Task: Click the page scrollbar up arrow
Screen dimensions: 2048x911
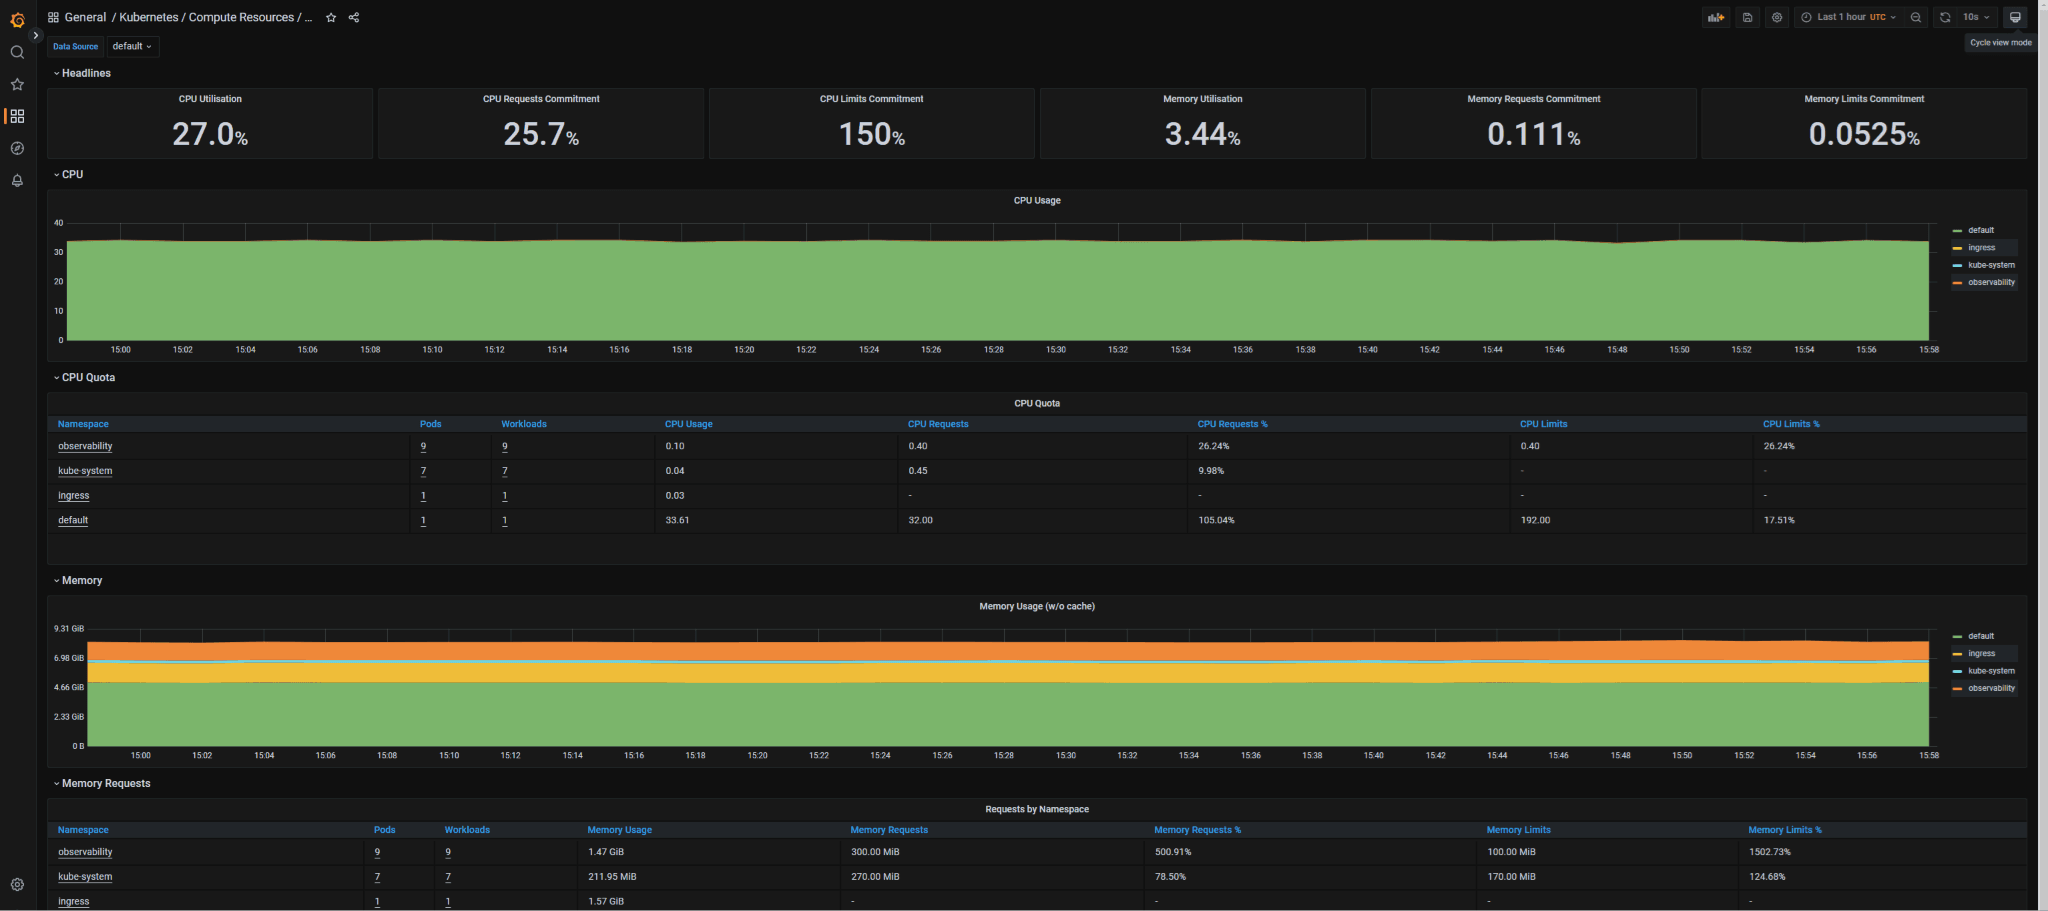Action: coord(2043,5)
